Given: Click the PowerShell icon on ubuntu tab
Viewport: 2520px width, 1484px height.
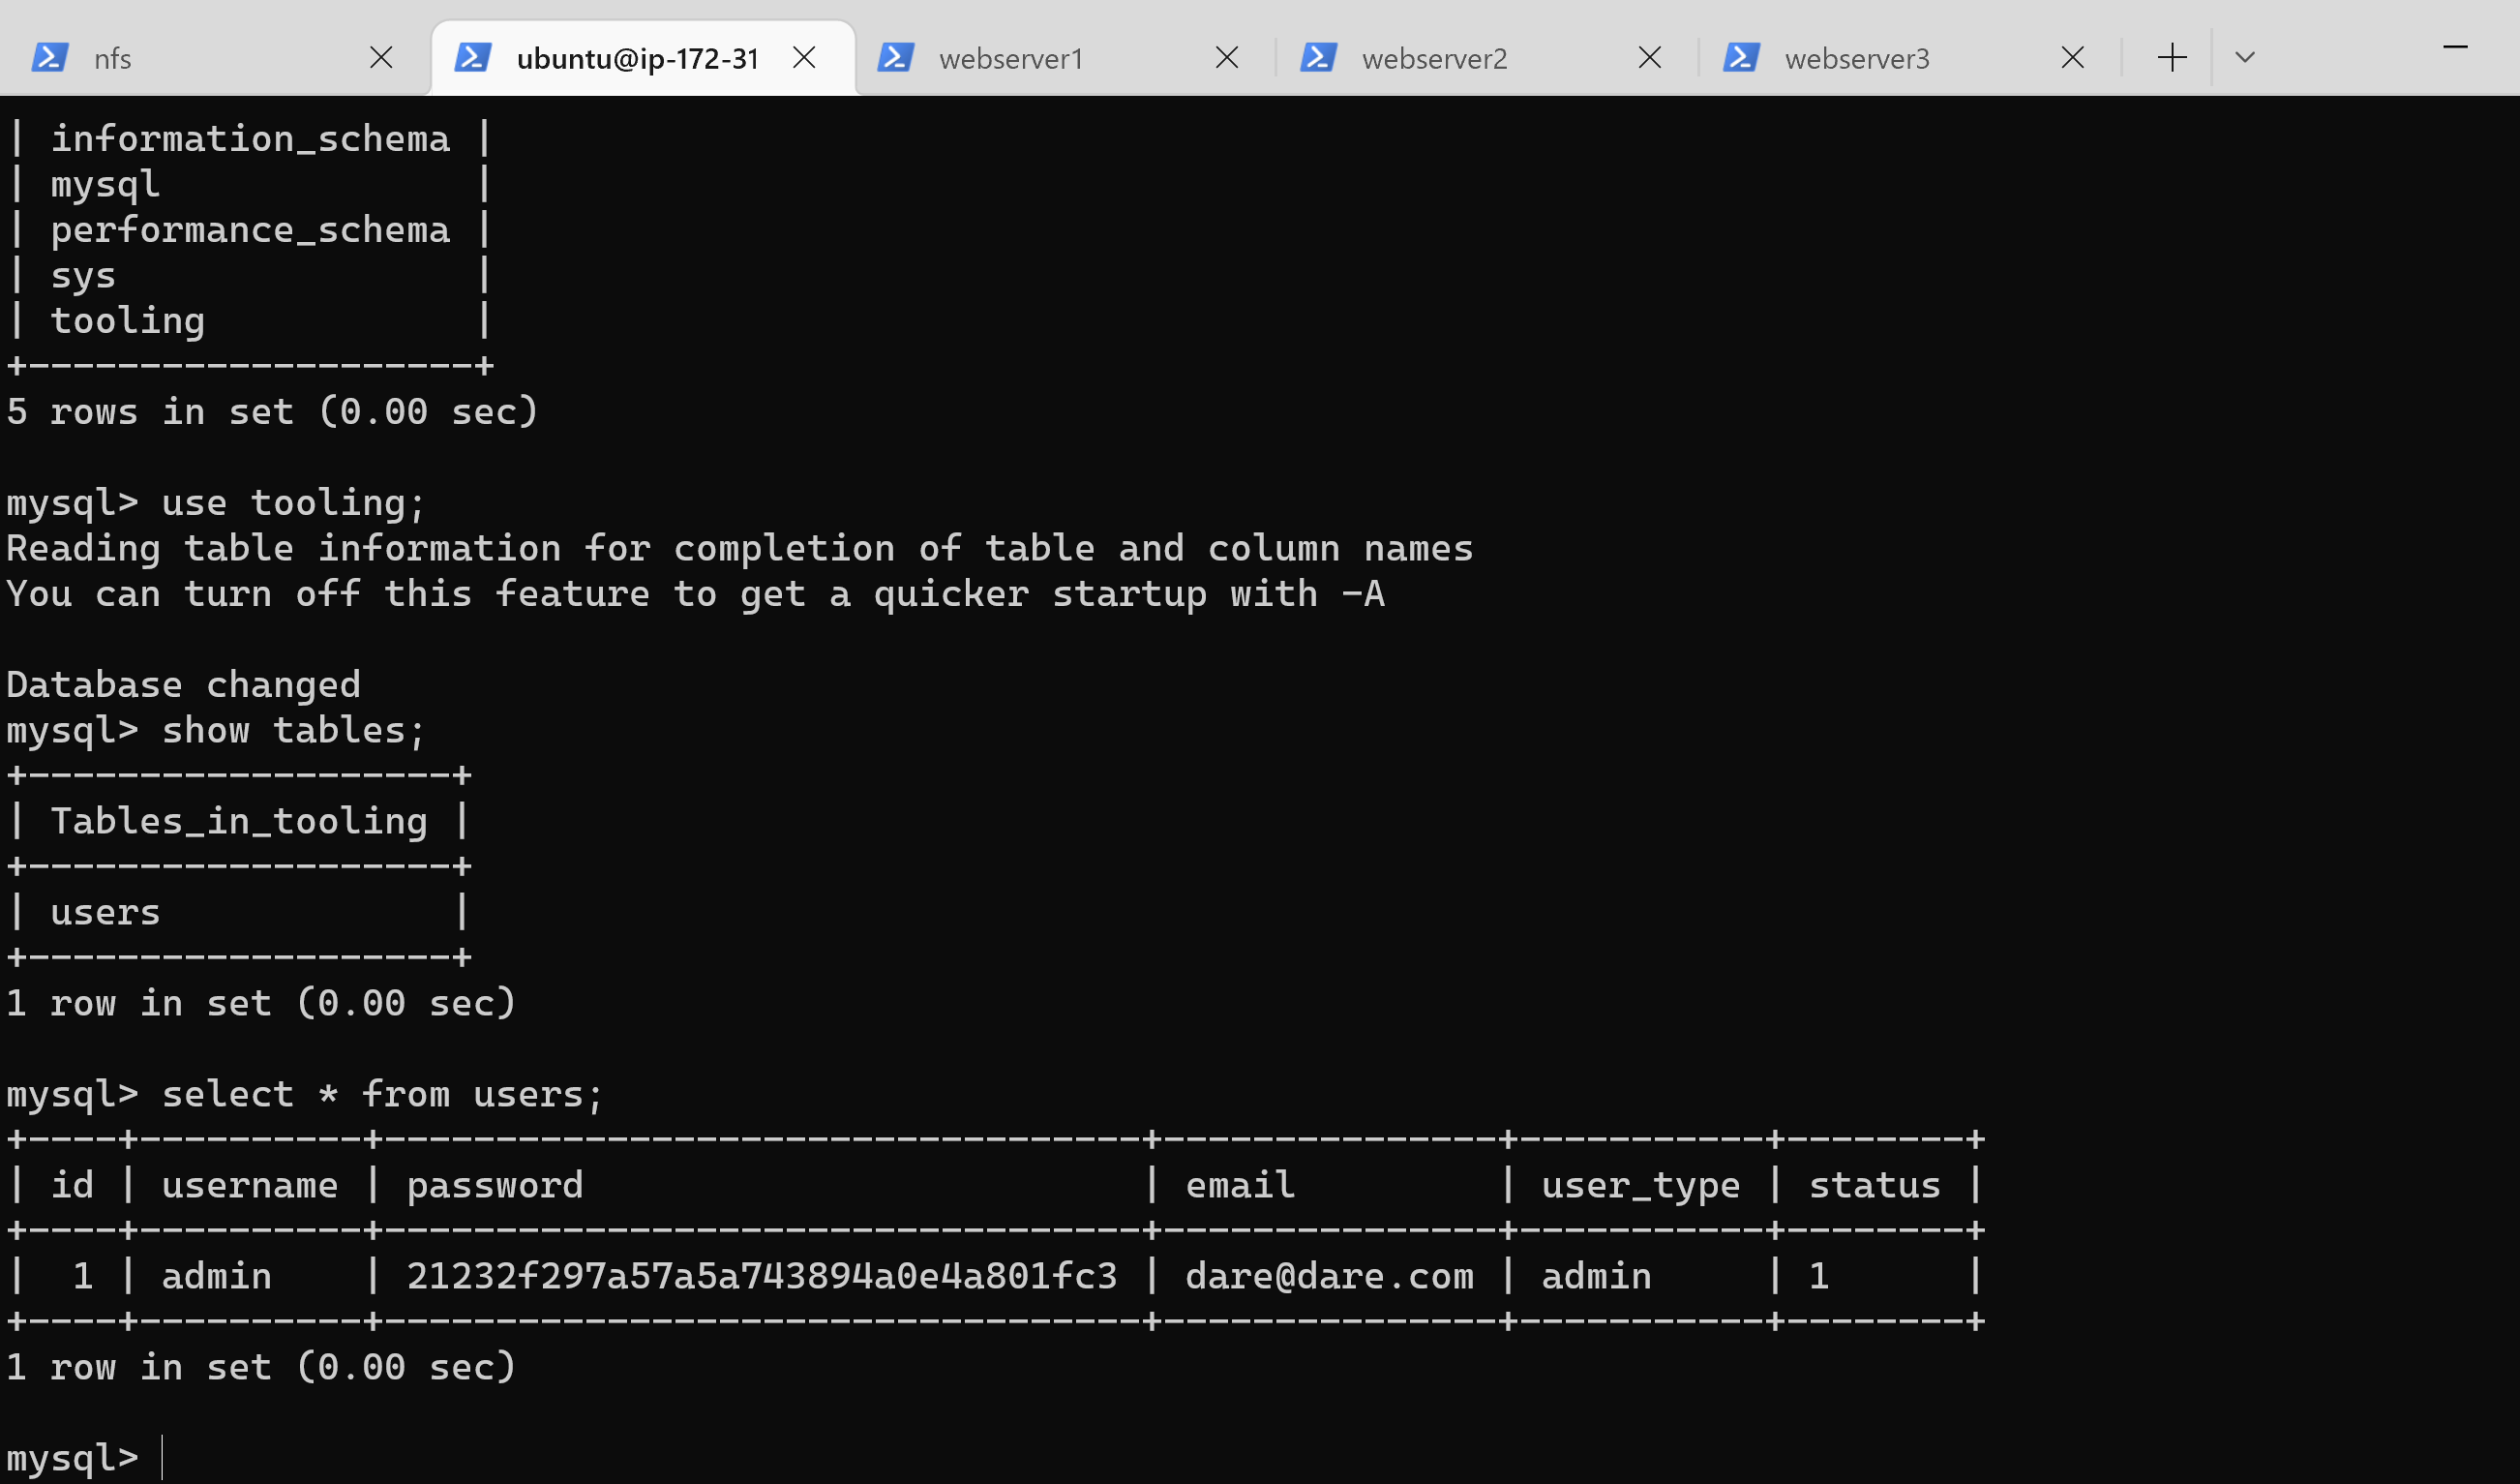Looking at the screenshot, I should click(x=472, y=58).
